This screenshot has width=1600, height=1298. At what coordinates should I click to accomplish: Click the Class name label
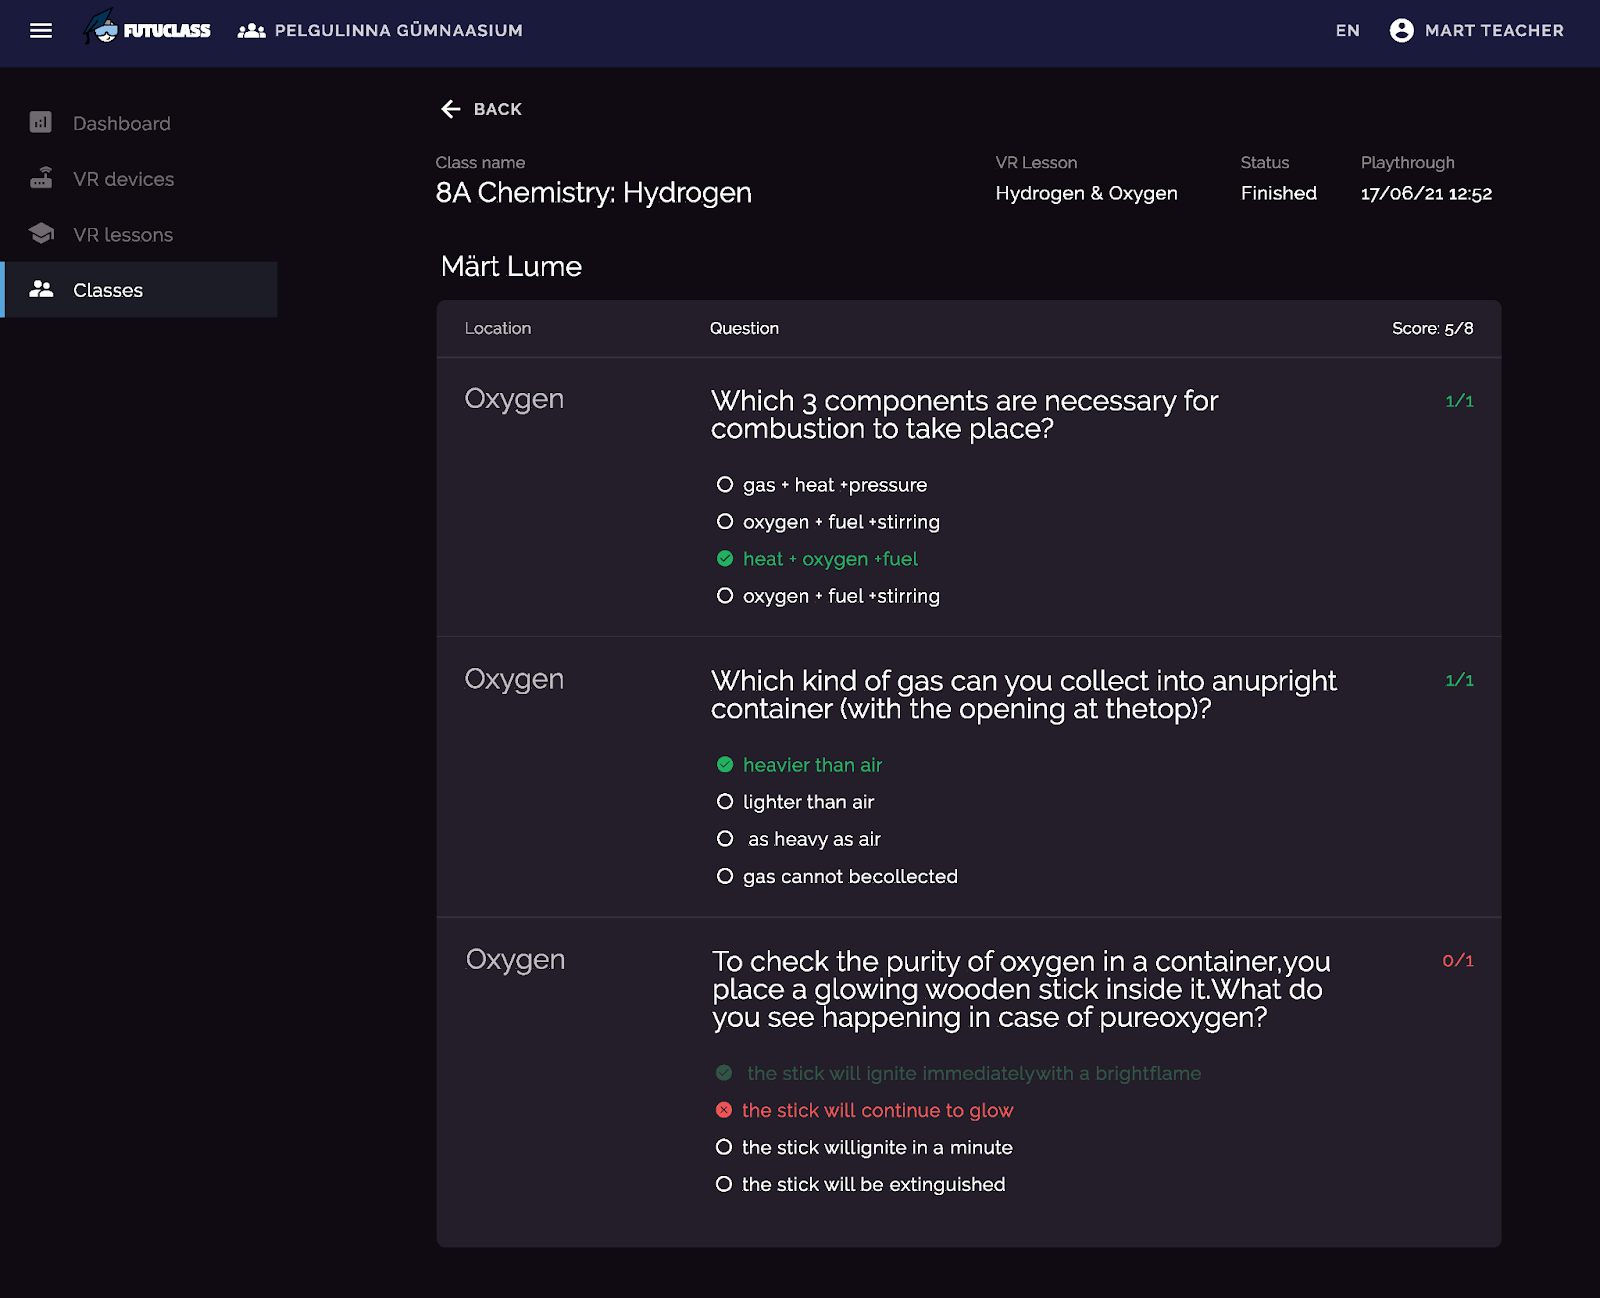(480, 162)
